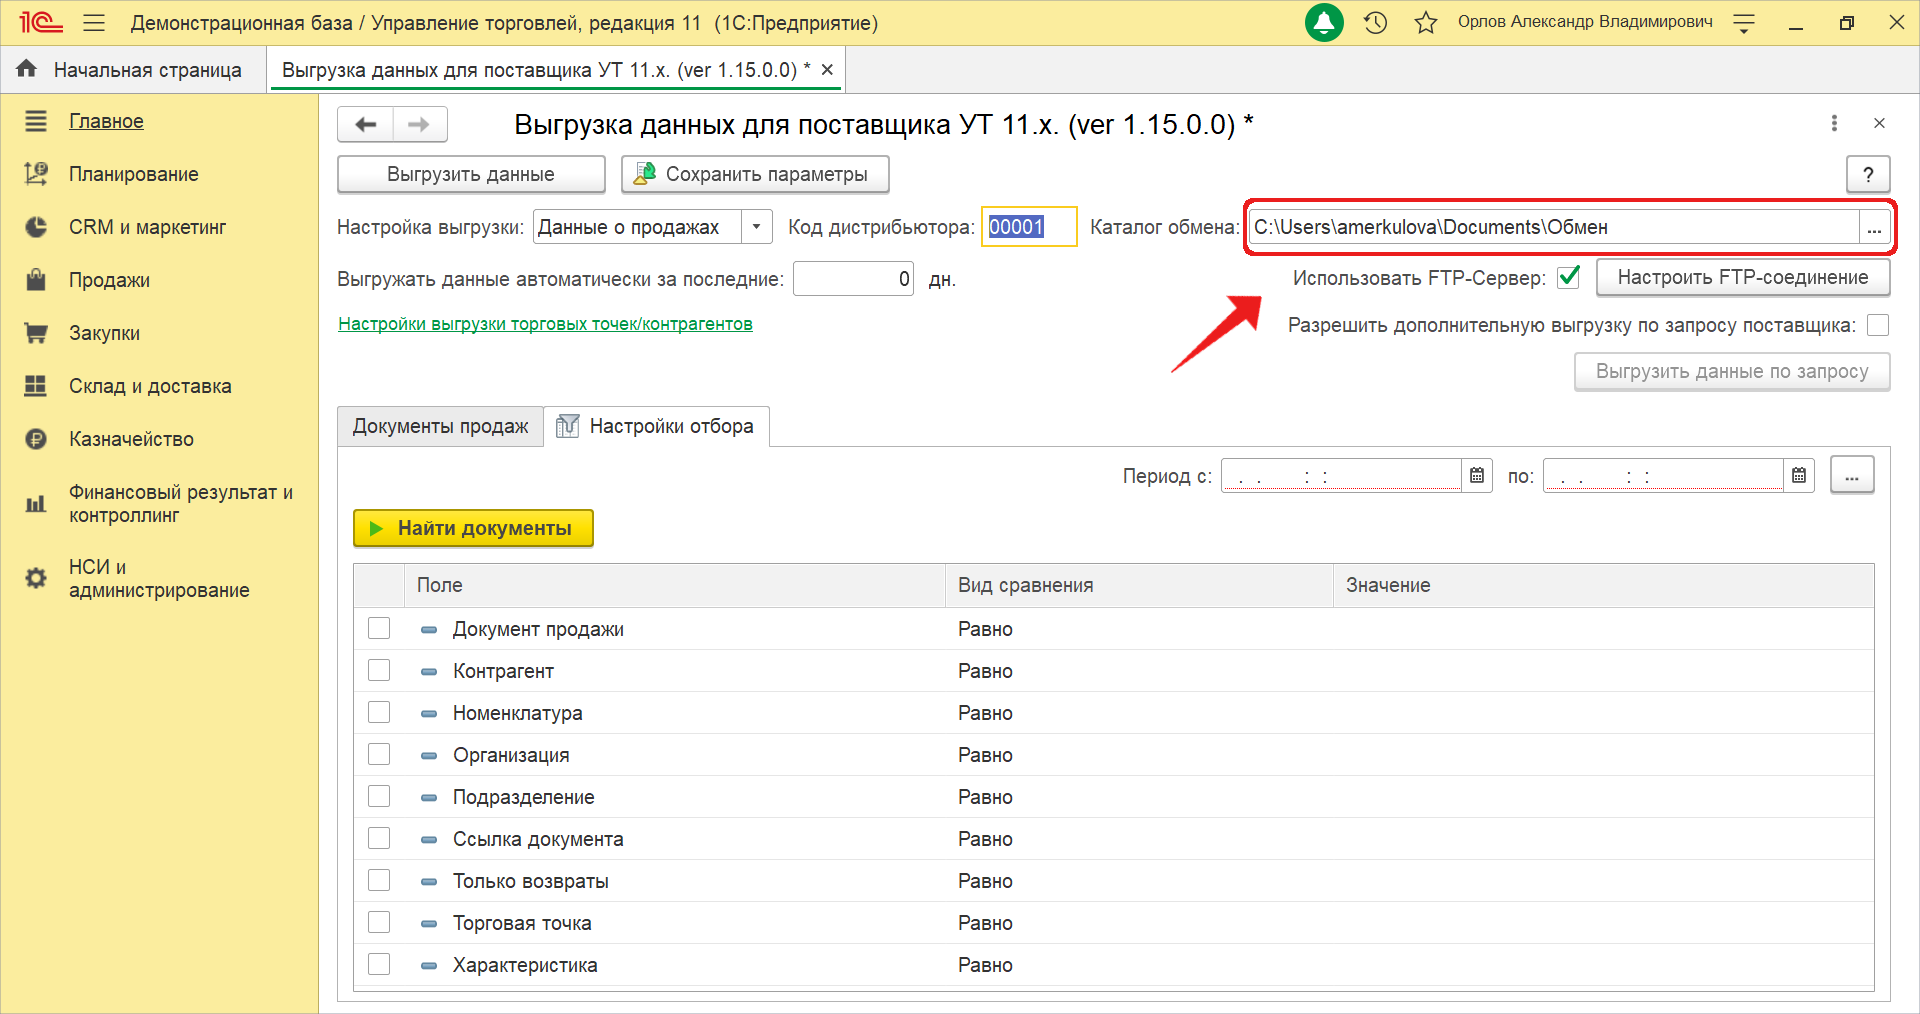
Task: Tick the Ссылка документа filter checkbox
Action: tap(379, 838)
